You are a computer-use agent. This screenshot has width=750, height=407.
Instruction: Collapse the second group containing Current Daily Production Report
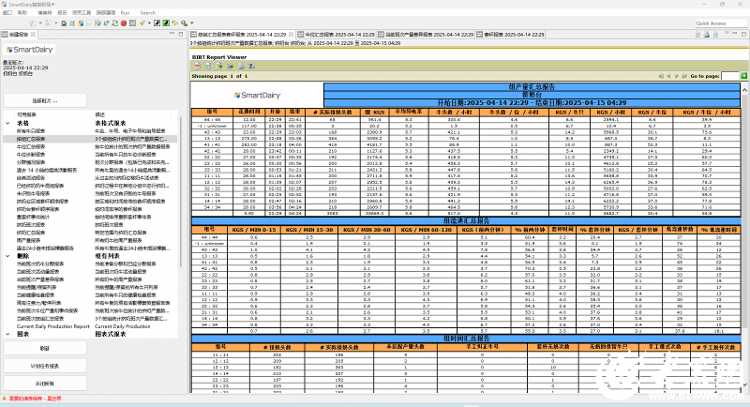tap(8, 256)
